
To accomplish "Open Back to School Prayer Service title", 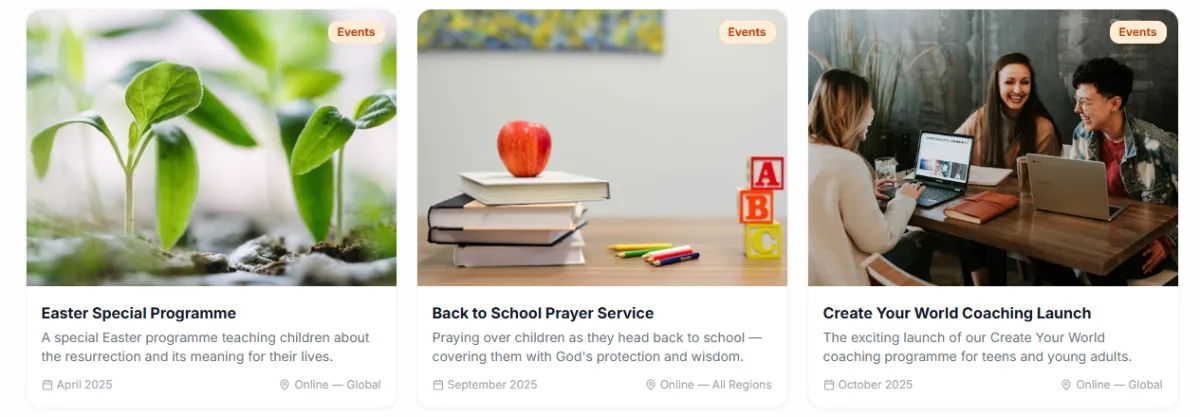I will click(x=543, y=313).
